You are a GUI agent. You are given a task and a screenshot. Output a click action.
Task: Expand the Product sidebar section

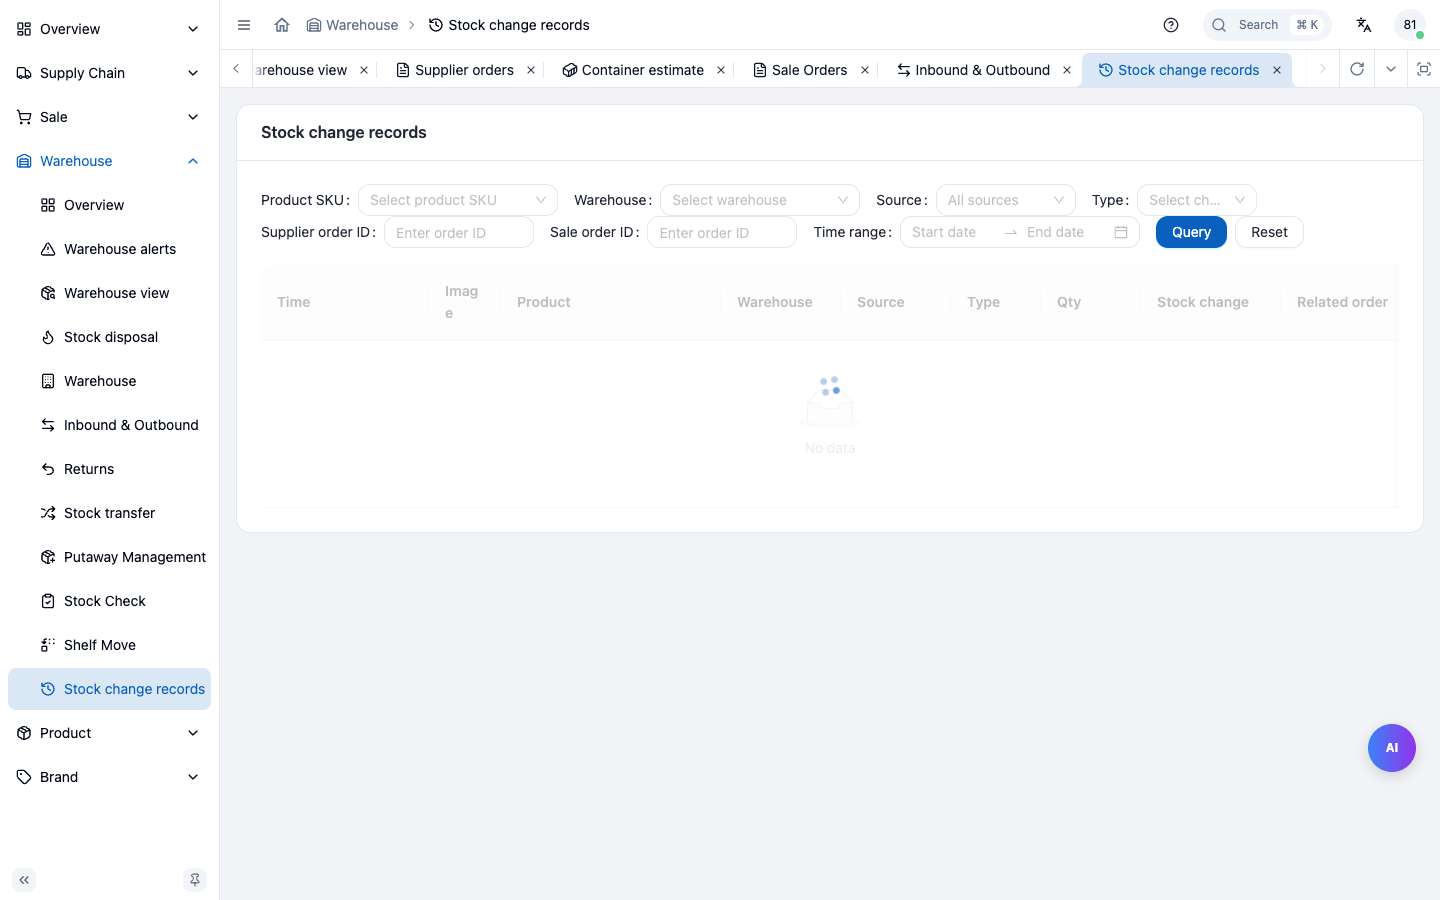[x=109, y=733]
